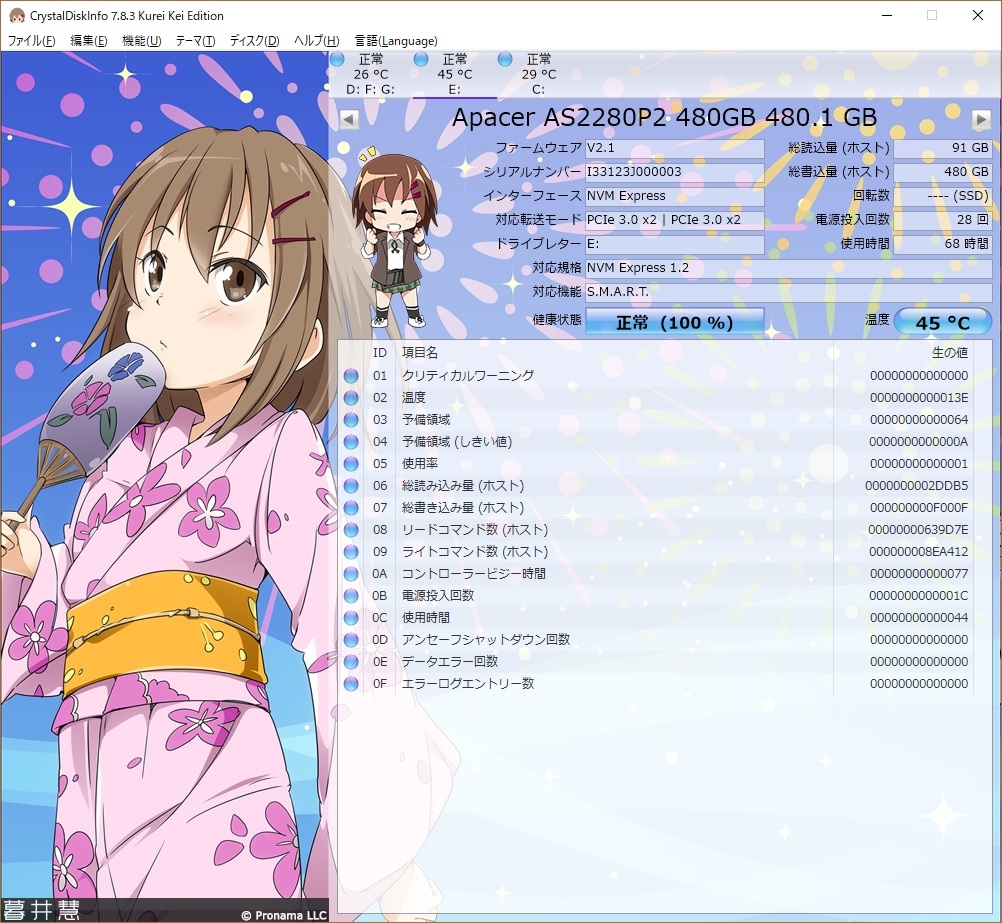Select raw value 0000000002DDB5

pos(917,486)
